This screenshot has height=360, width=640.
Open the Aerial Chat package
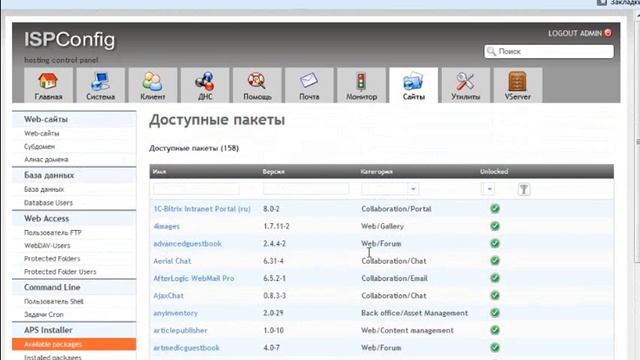pos(172,261)
